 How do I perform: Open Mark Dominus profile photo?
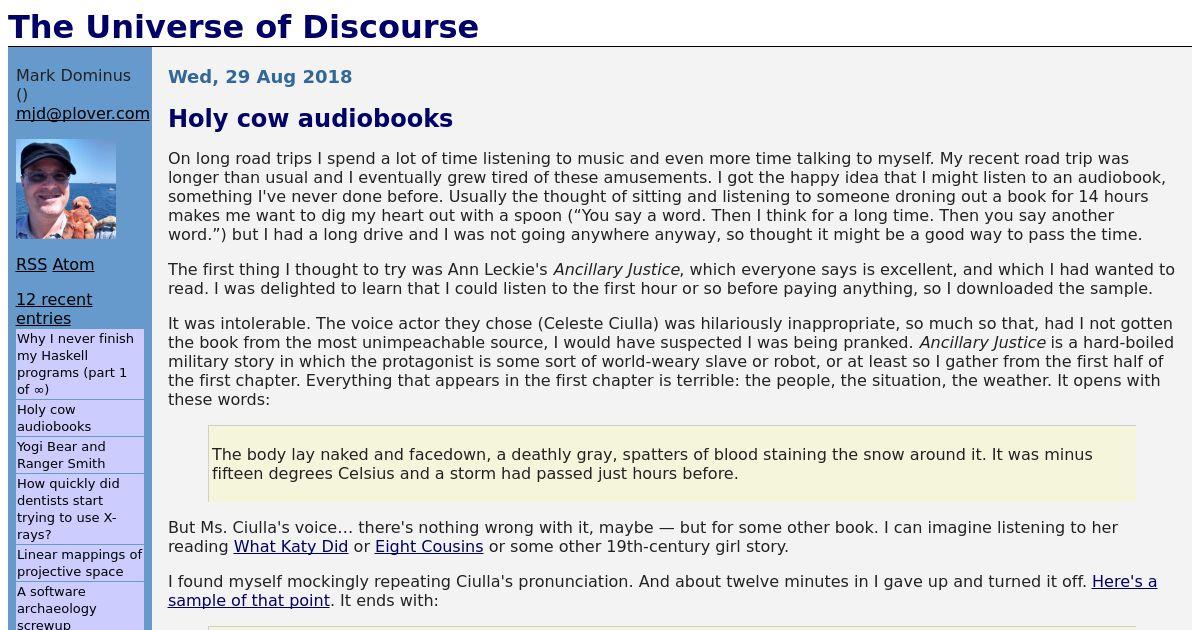[66, 189]
